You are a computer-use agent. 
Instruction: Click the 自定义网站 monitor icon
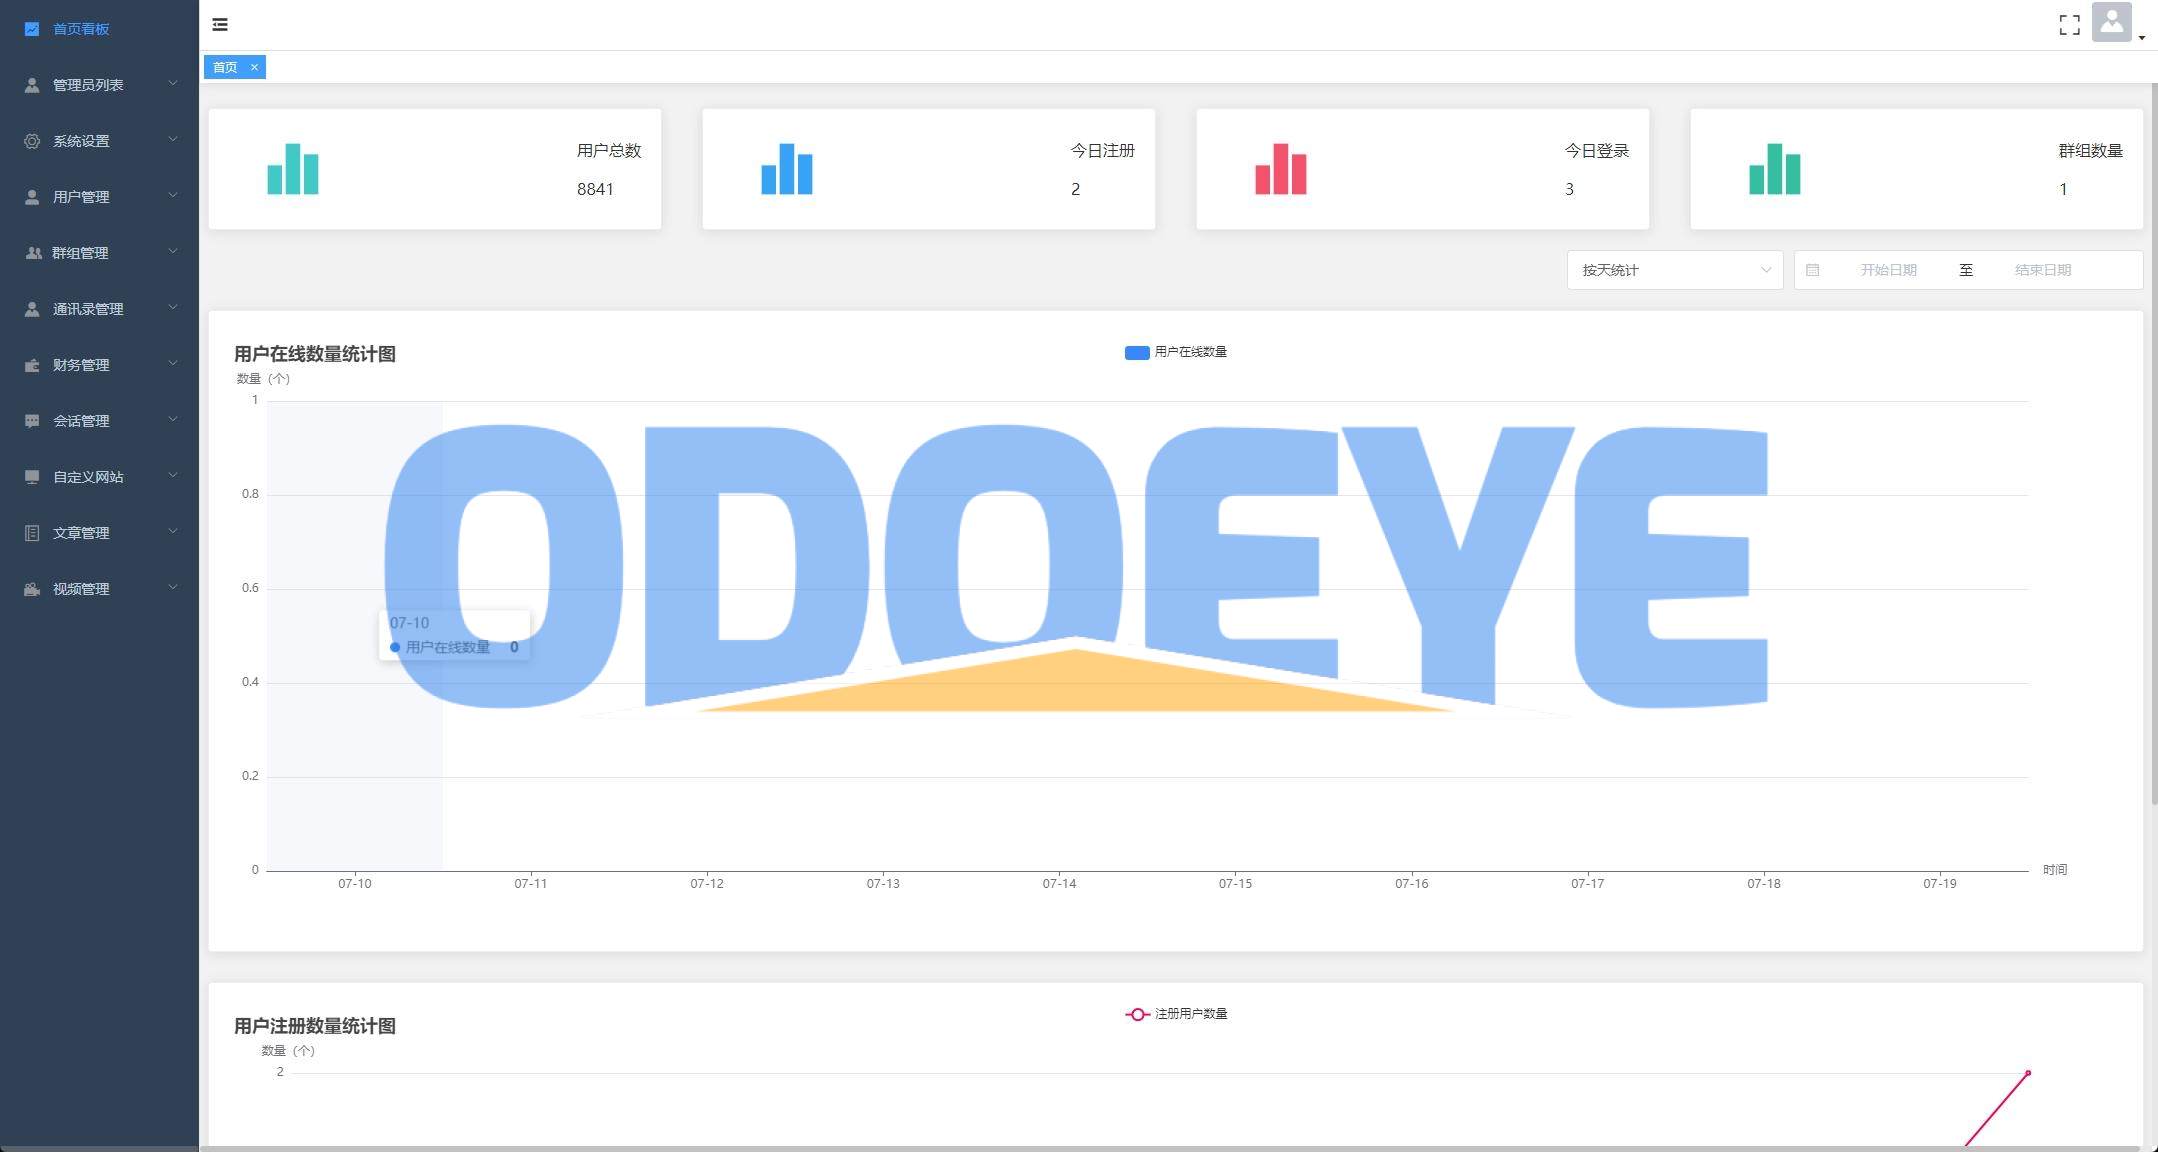[32, 477]
